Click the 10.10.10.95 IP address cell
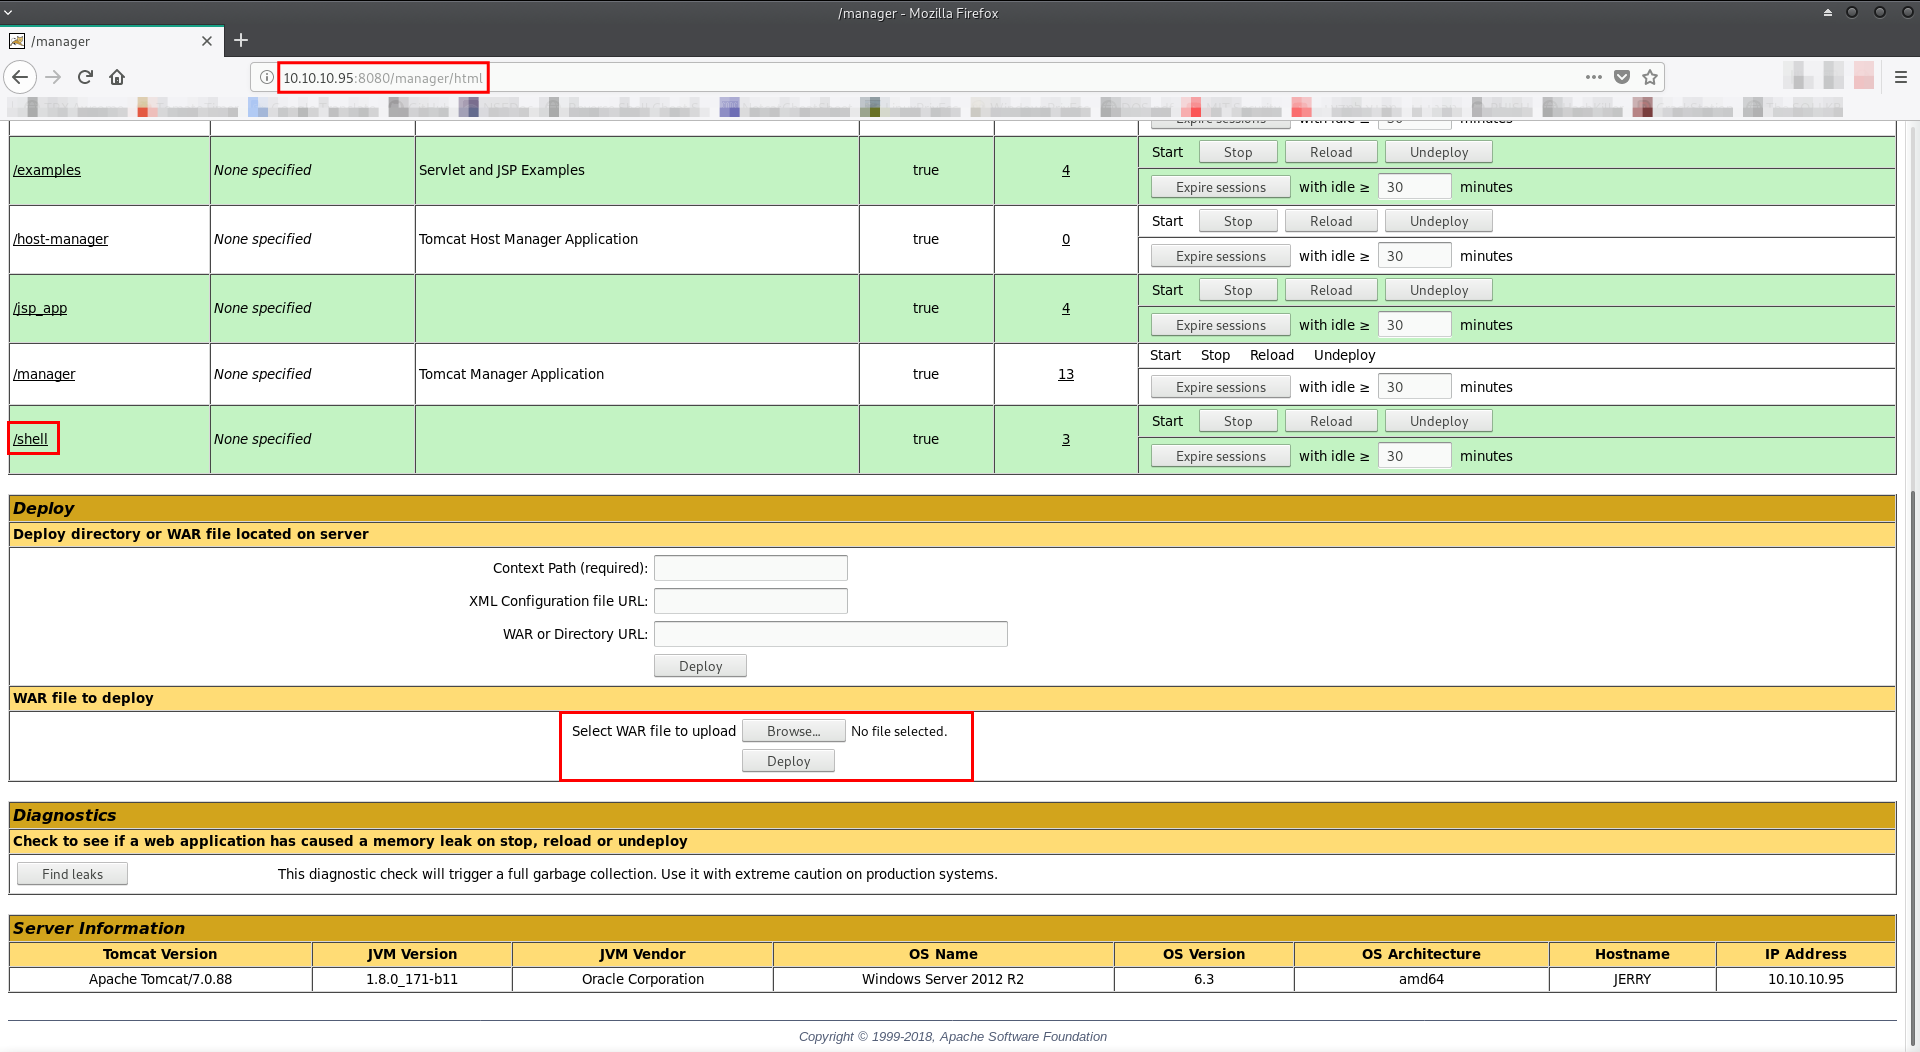This screenshot has width=1920, height=1052. point(1806,979)
